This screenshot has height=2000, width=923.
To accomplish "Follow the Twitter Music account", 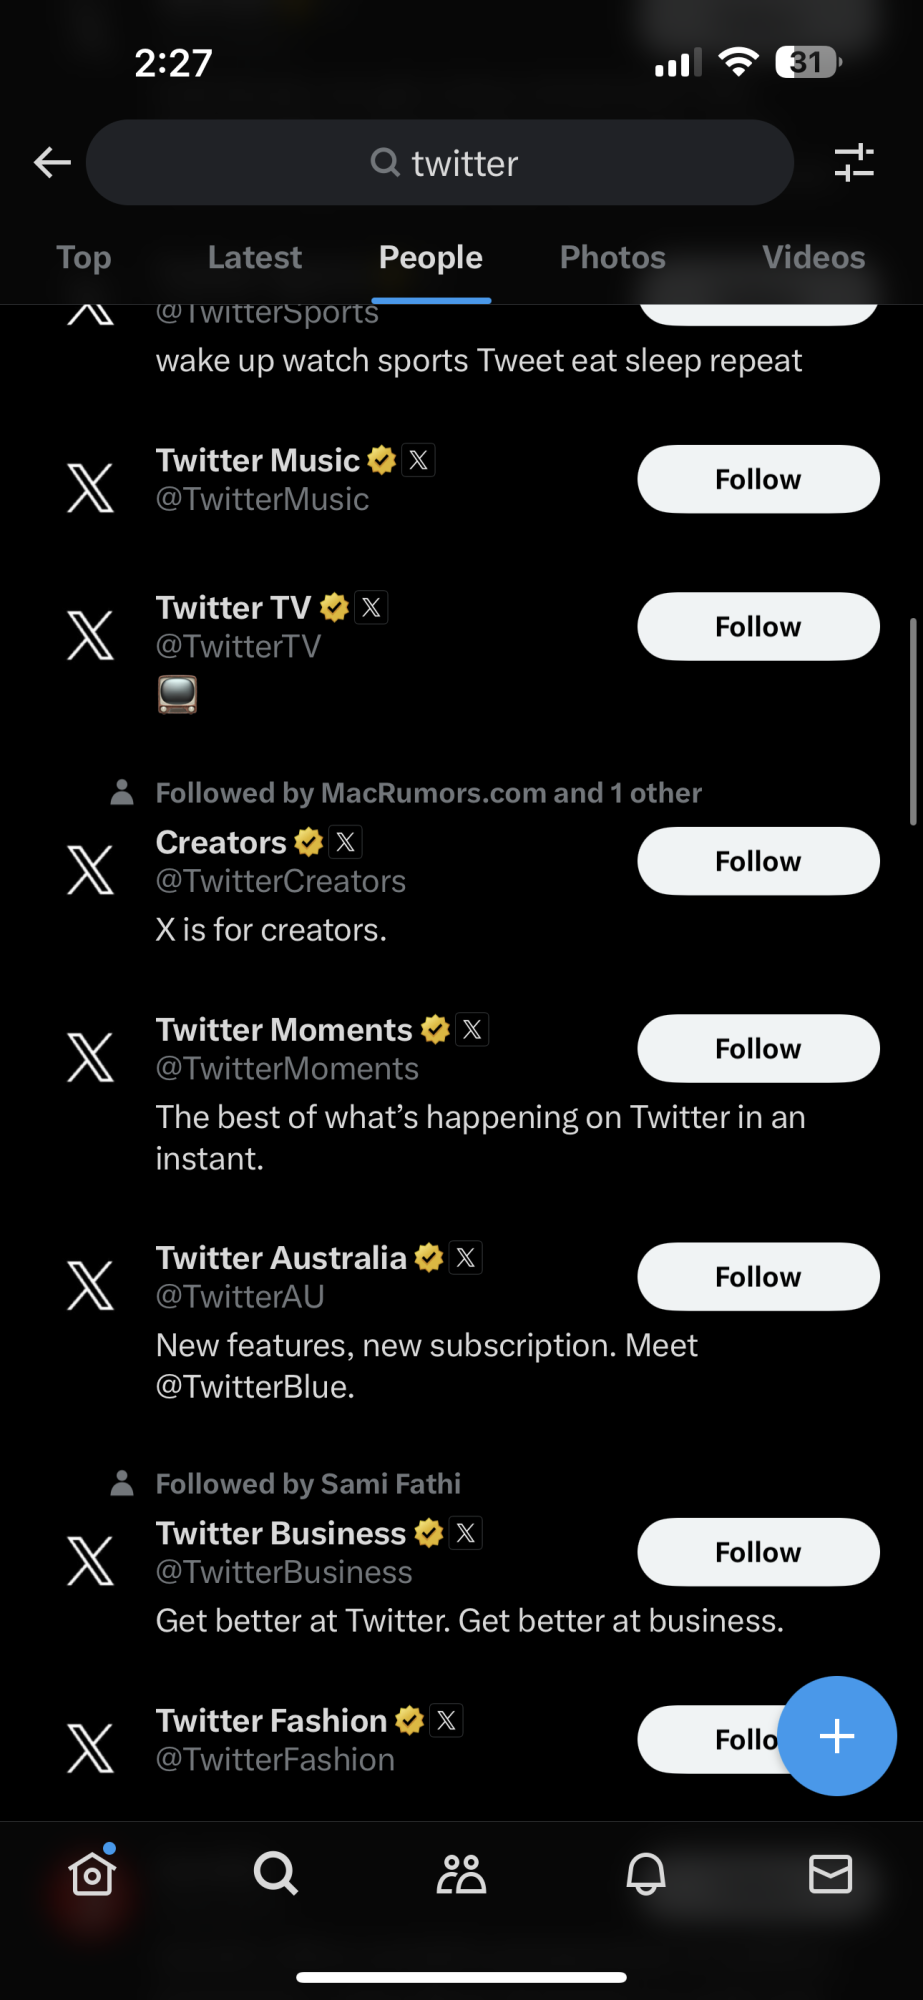I will coord(758,479).
